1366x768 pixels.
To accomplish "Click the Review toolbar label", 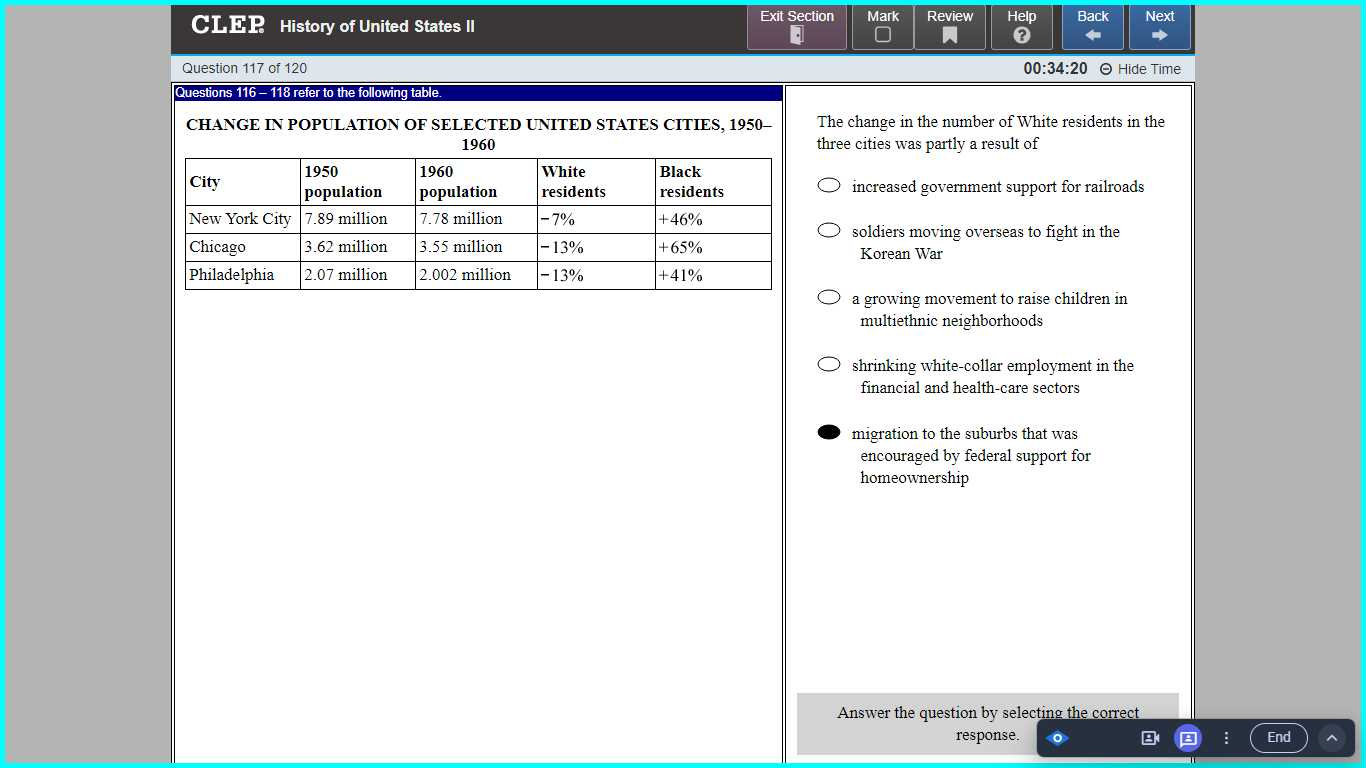I will coord(949,16).
